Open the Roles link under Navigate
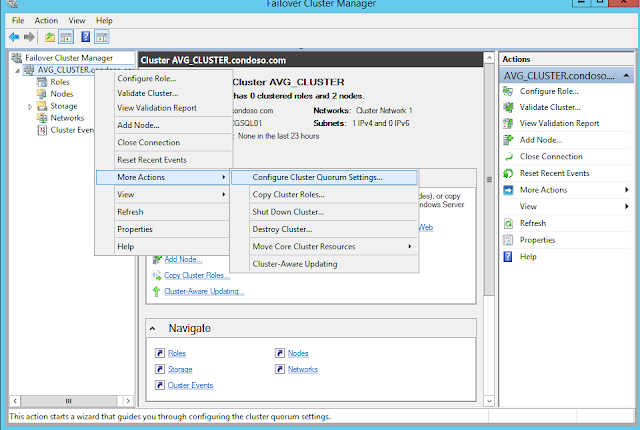Viewport: 640px width, 430px height. pyautogui.click(x=177, y=353)
